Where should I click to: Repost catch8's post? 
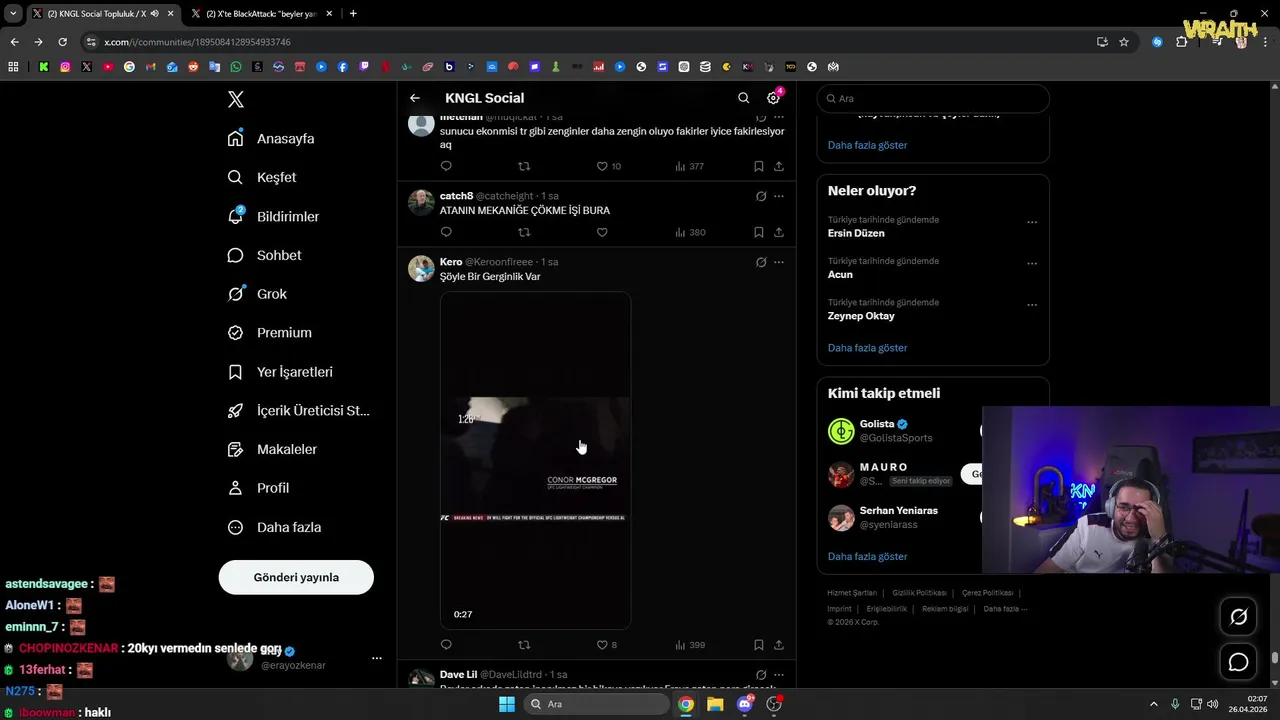[524, 232]
